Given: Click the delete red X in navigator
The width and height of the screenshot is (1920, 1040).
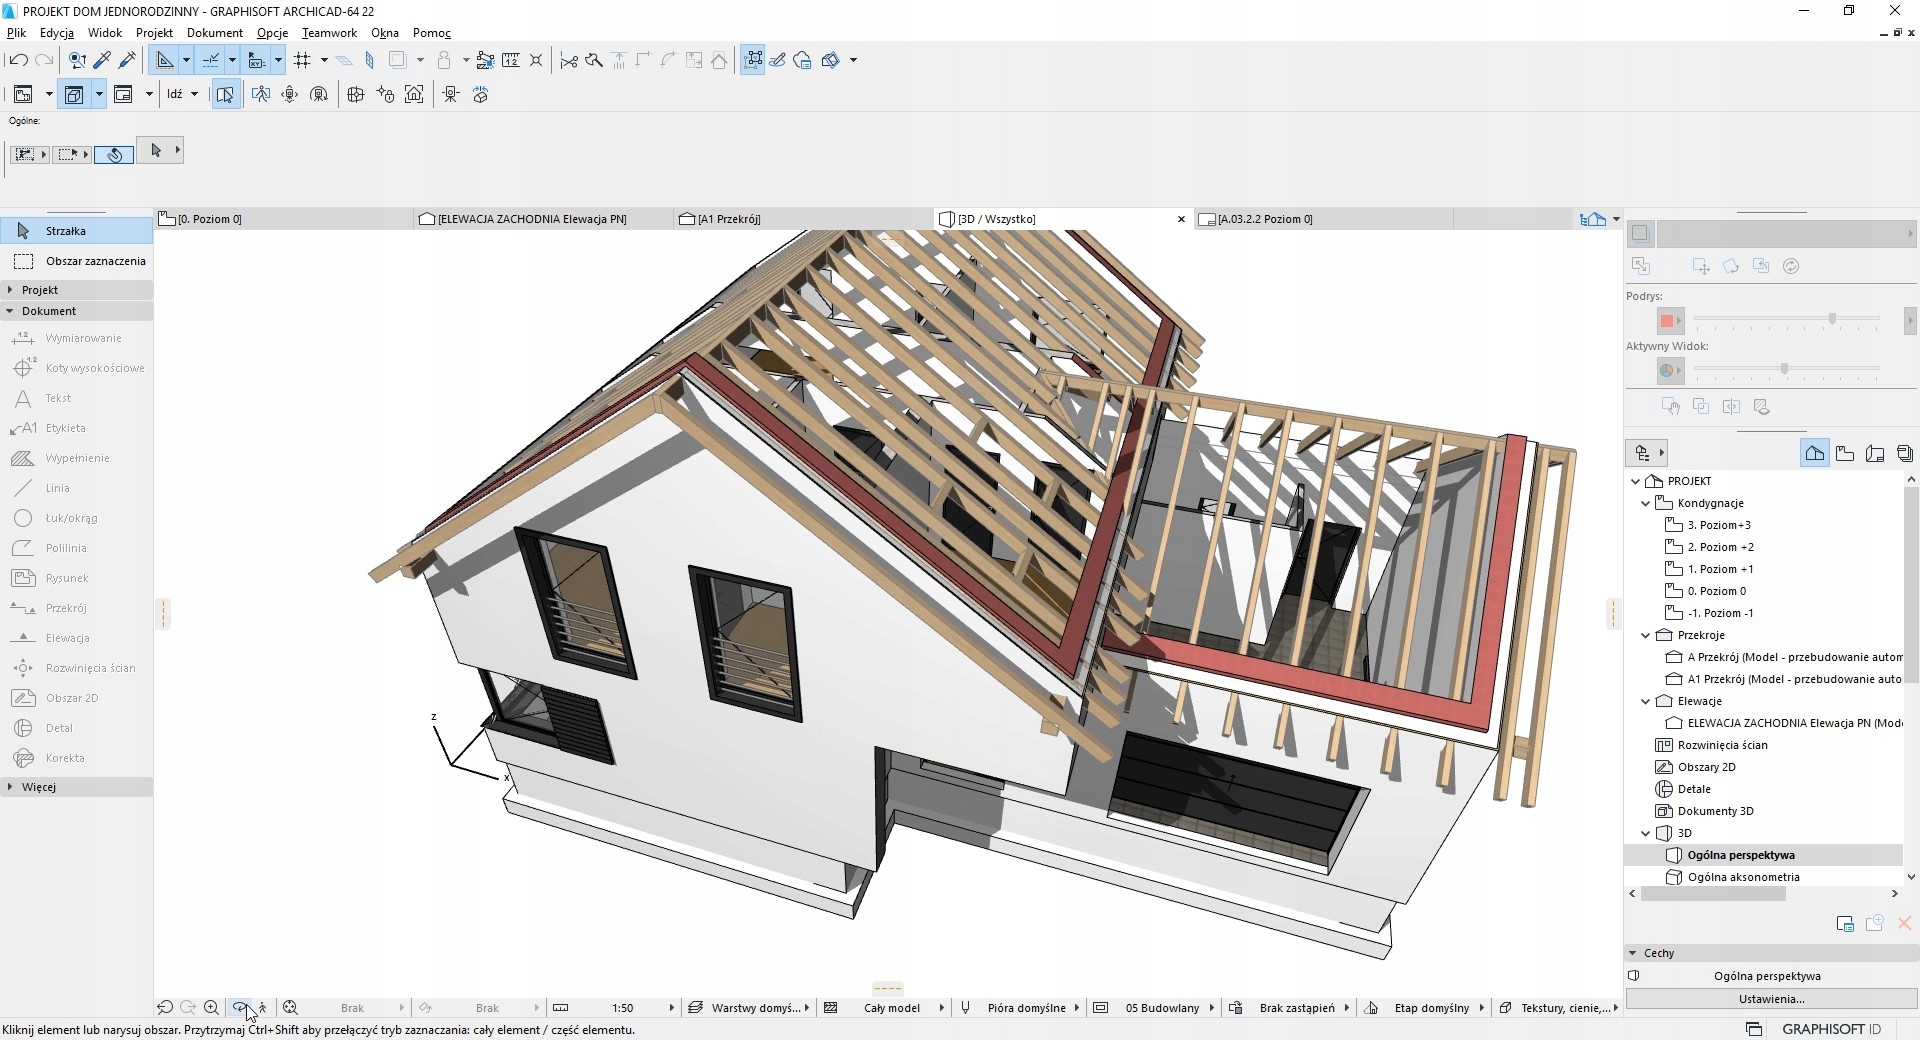Looking at the screenshot, I should [1904, 924].
